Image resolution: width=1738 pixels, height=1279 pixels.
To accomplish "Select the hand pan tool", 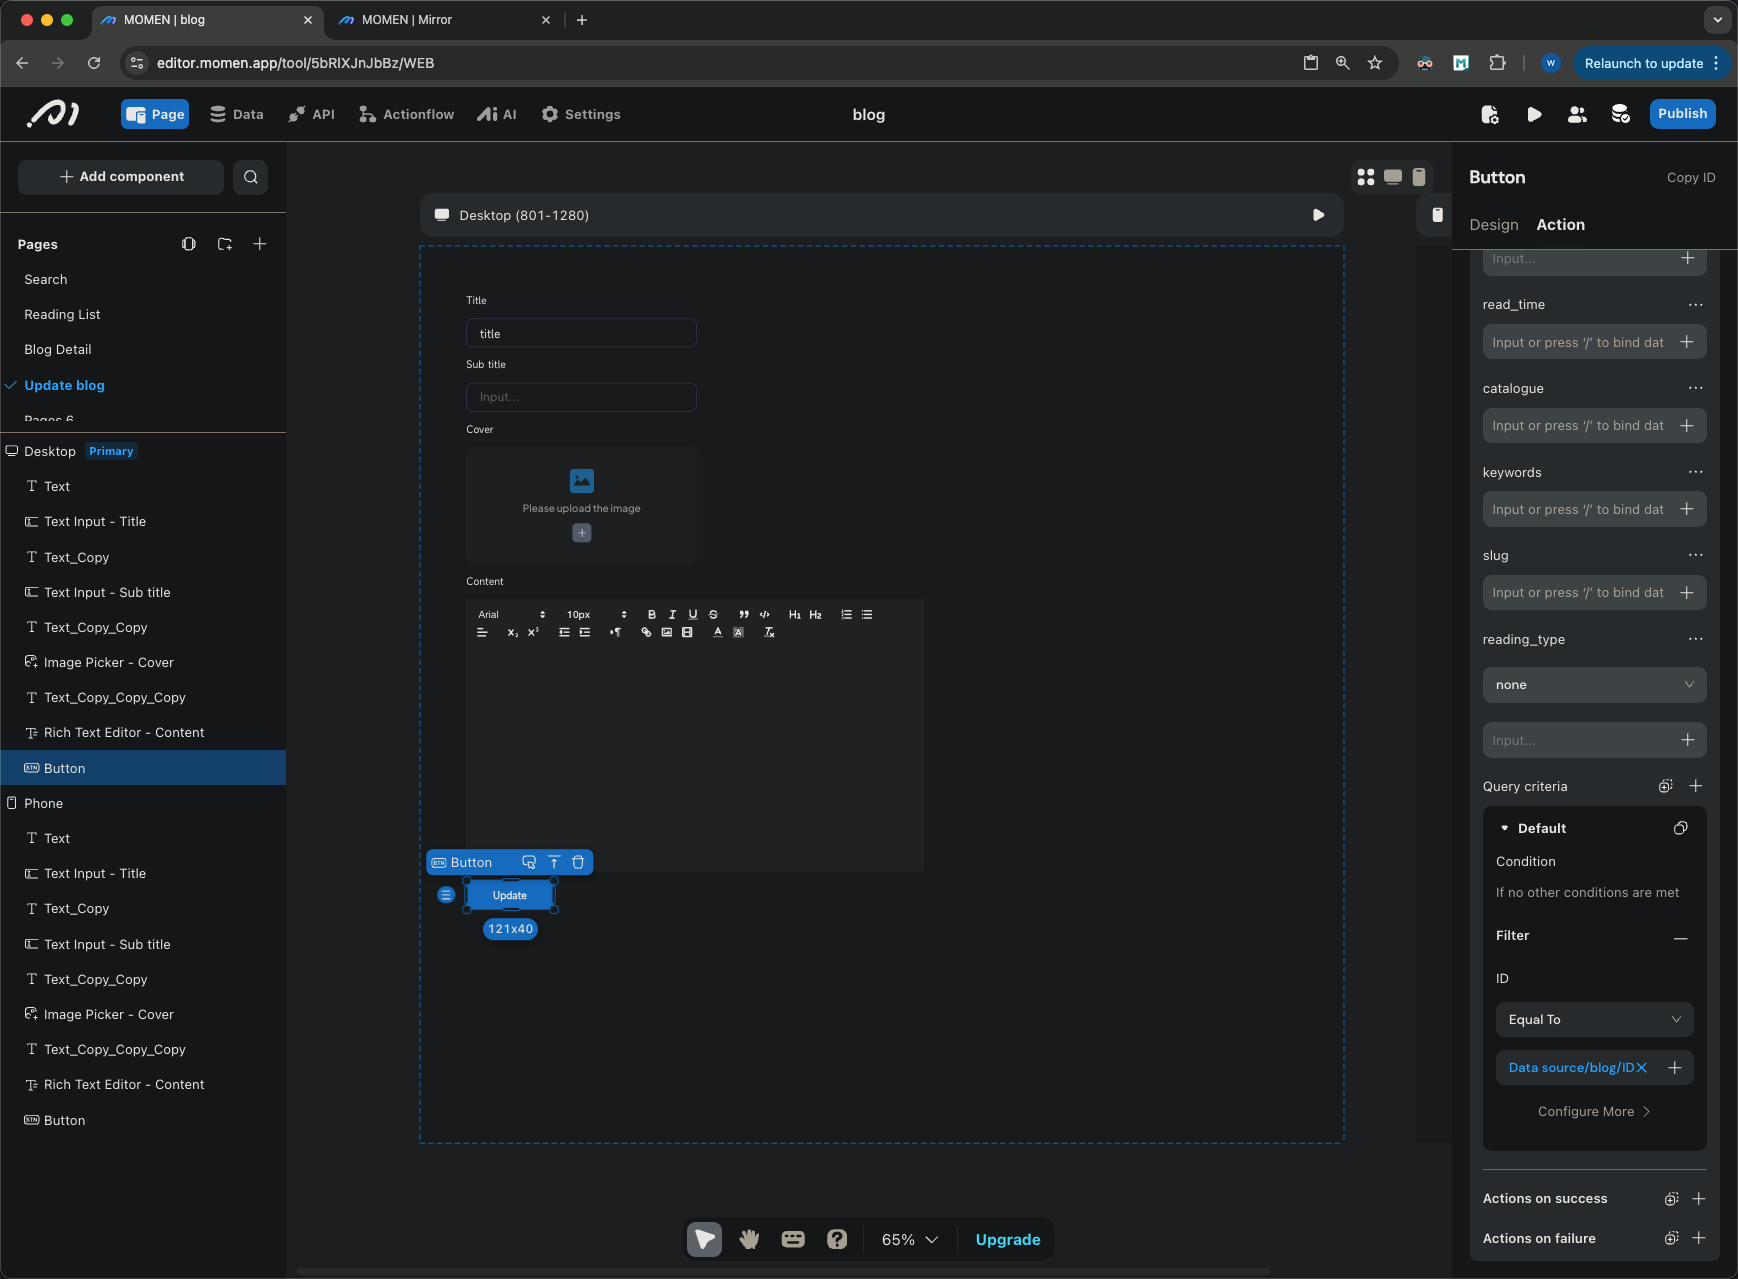I will (749, 1239).
